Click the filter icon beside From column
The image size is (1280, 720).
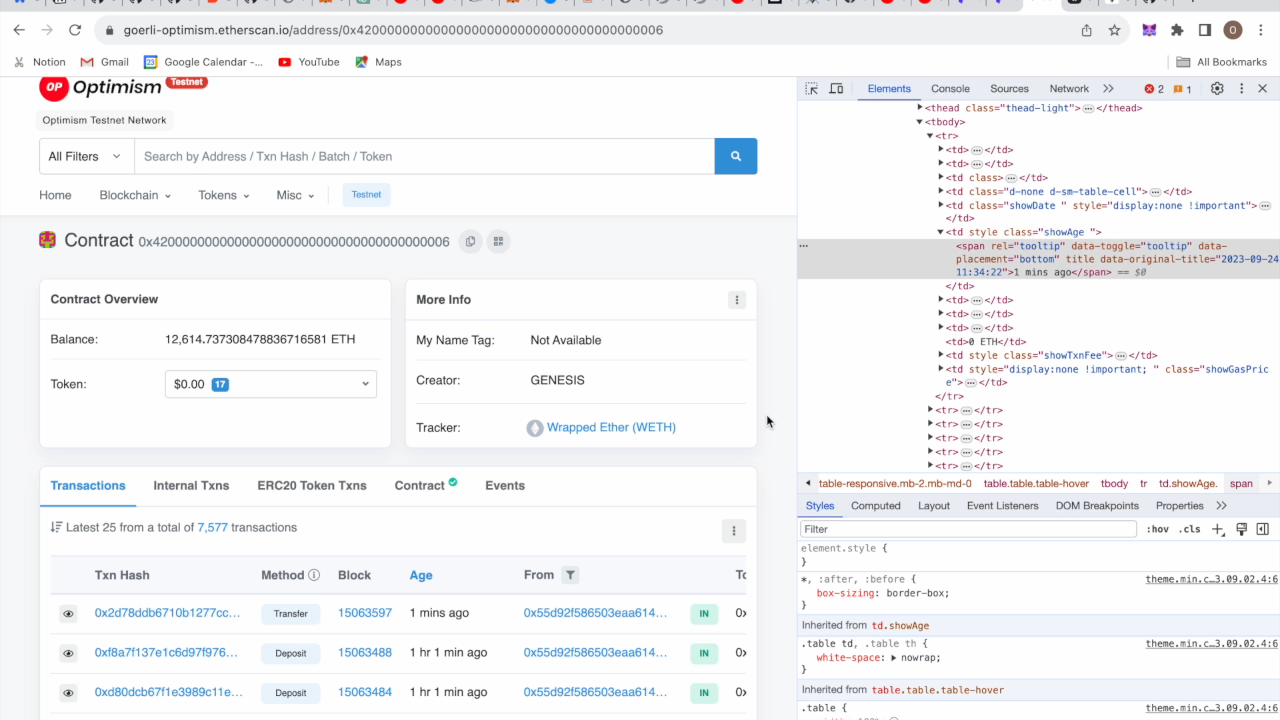point(570,575)
